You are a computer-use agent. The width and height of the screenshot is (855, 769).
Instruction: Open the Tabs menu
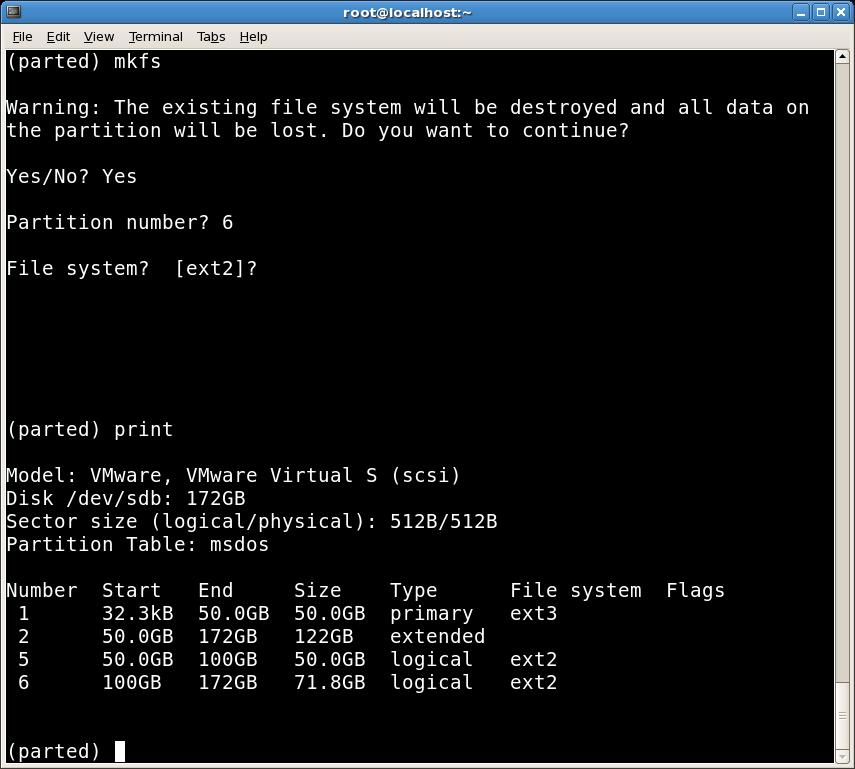click(x=210, y=36)
